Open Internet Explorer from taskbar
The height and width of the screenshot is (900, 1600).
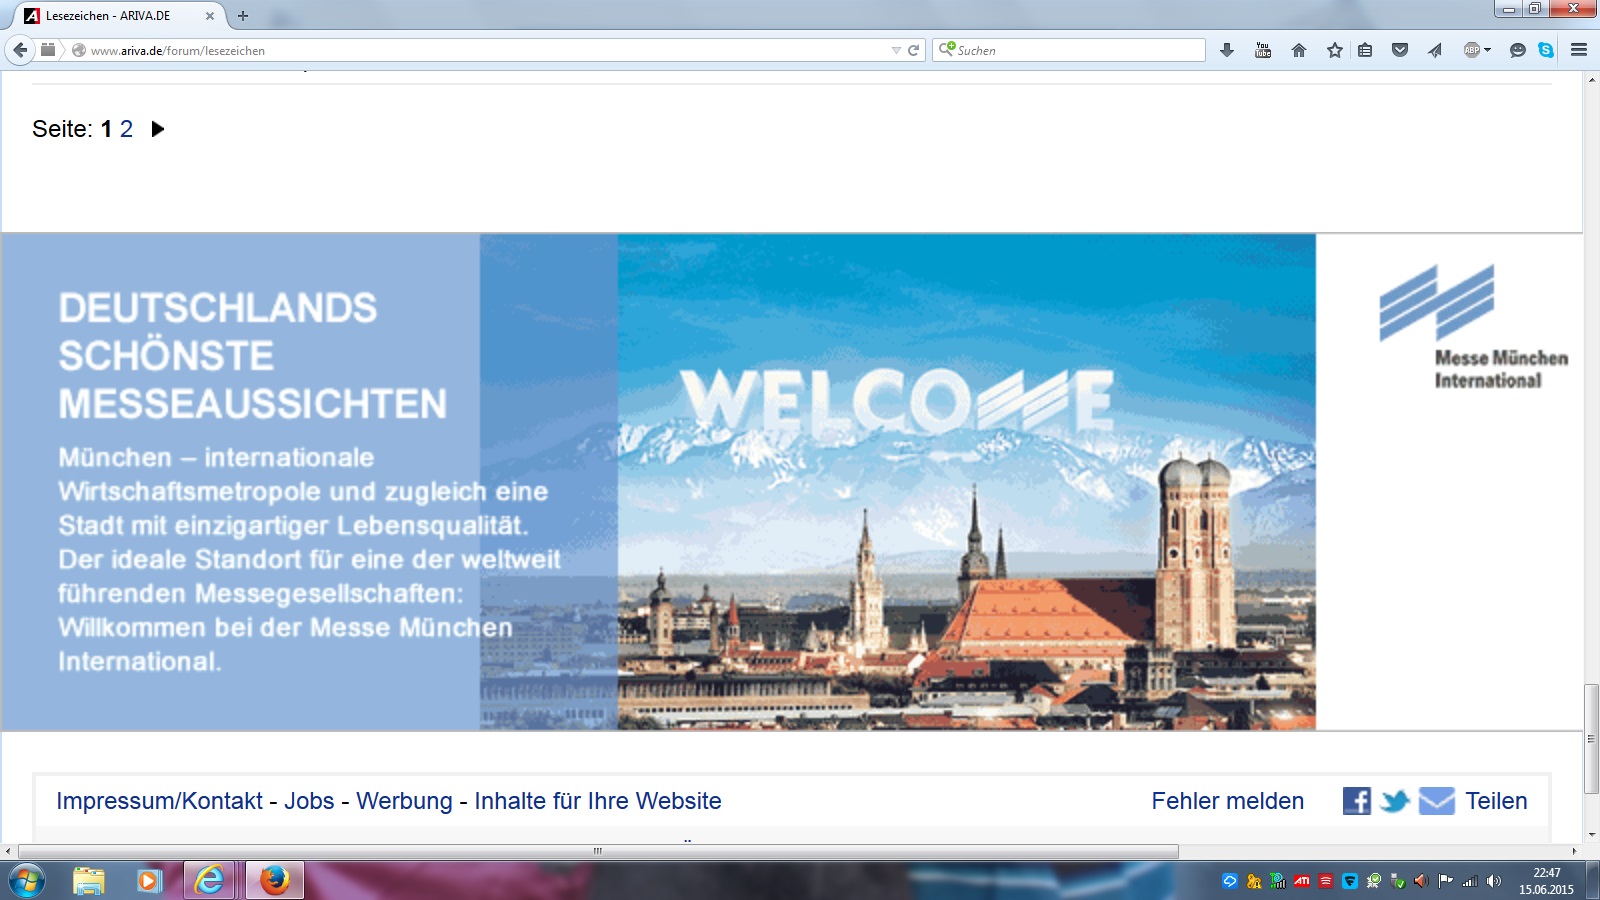coord(209,881)
